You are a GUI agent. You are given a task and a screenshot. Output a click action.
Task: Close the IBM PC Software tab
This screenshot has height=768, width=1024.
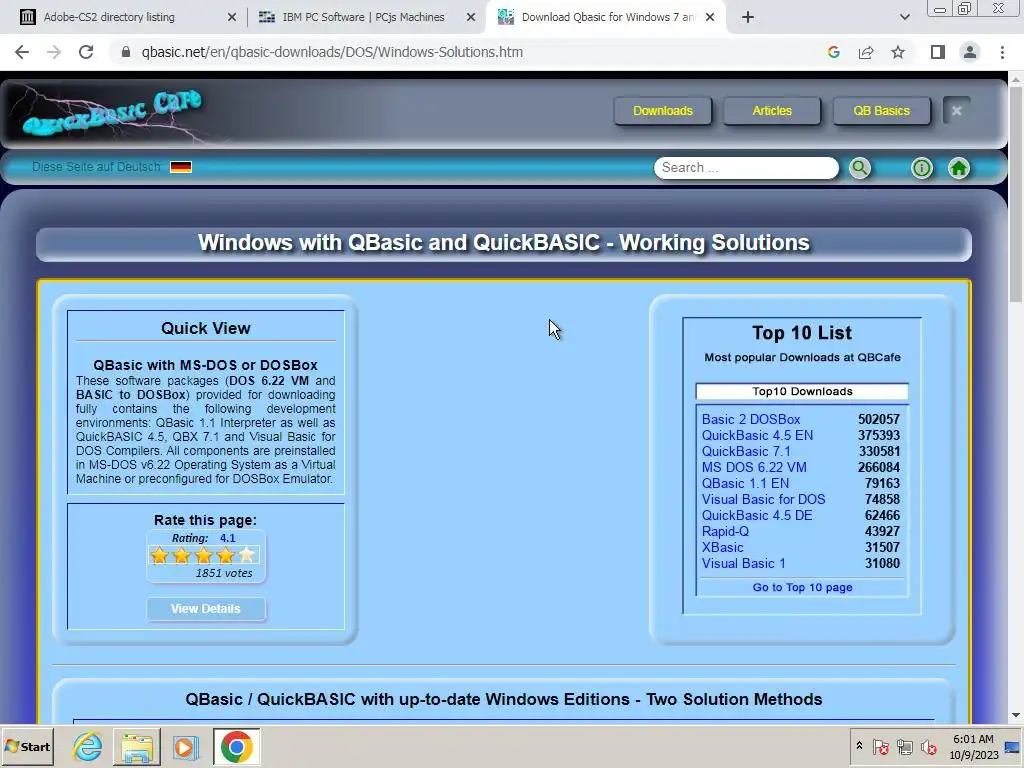coord(471,17)
